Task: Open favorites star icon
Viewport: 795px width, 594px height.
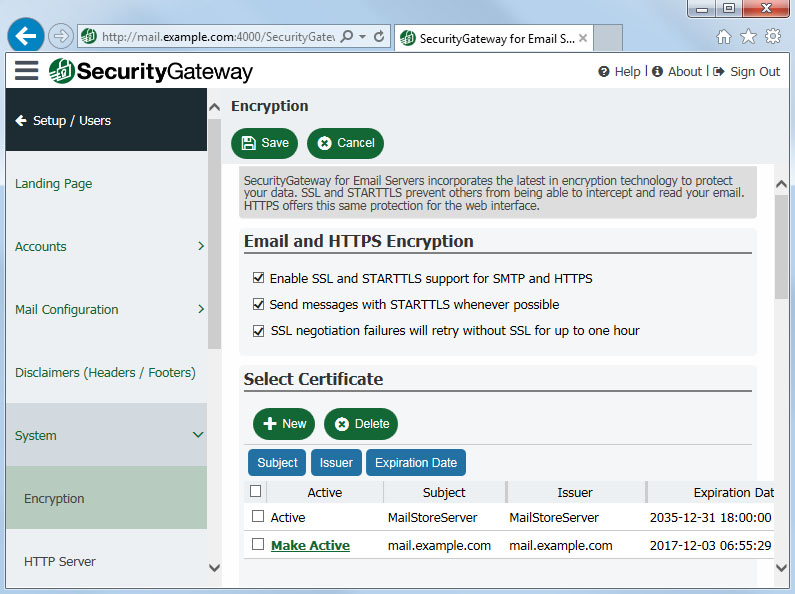Action: 748,36
